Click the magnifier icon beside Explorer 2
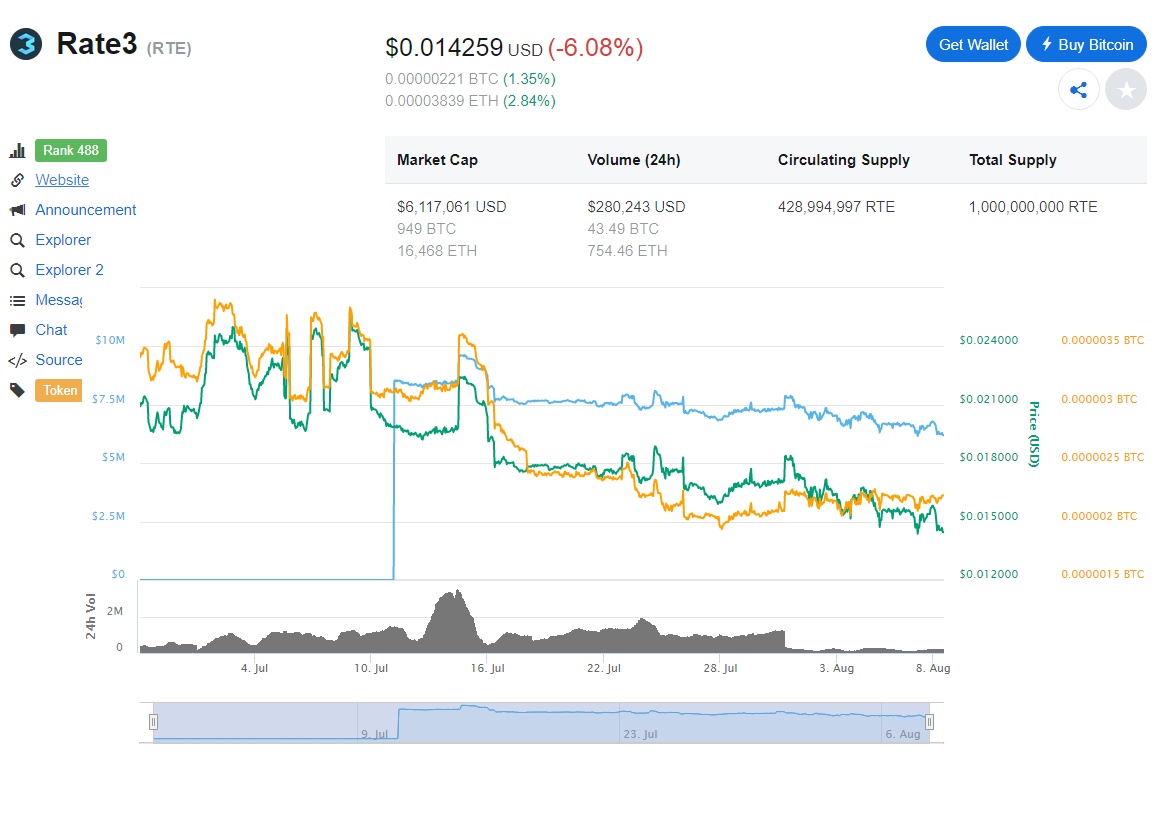 17,270
